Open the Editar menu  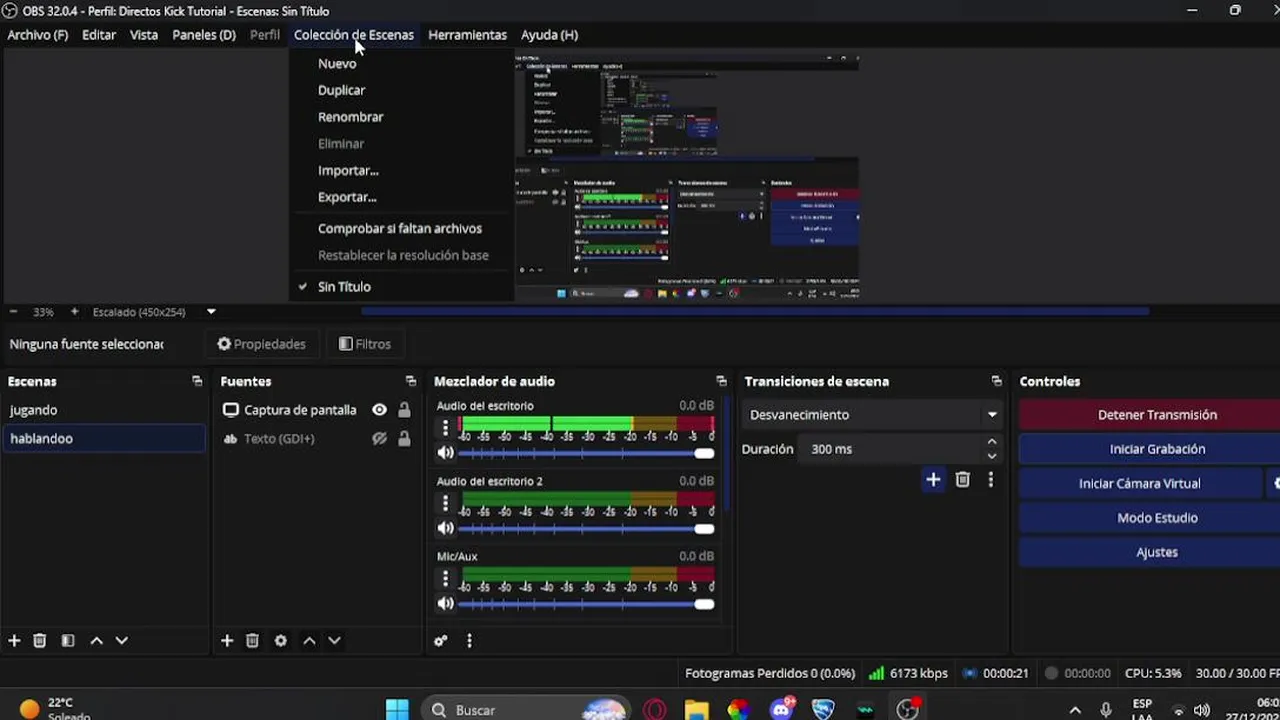click(x=99, y=35)
